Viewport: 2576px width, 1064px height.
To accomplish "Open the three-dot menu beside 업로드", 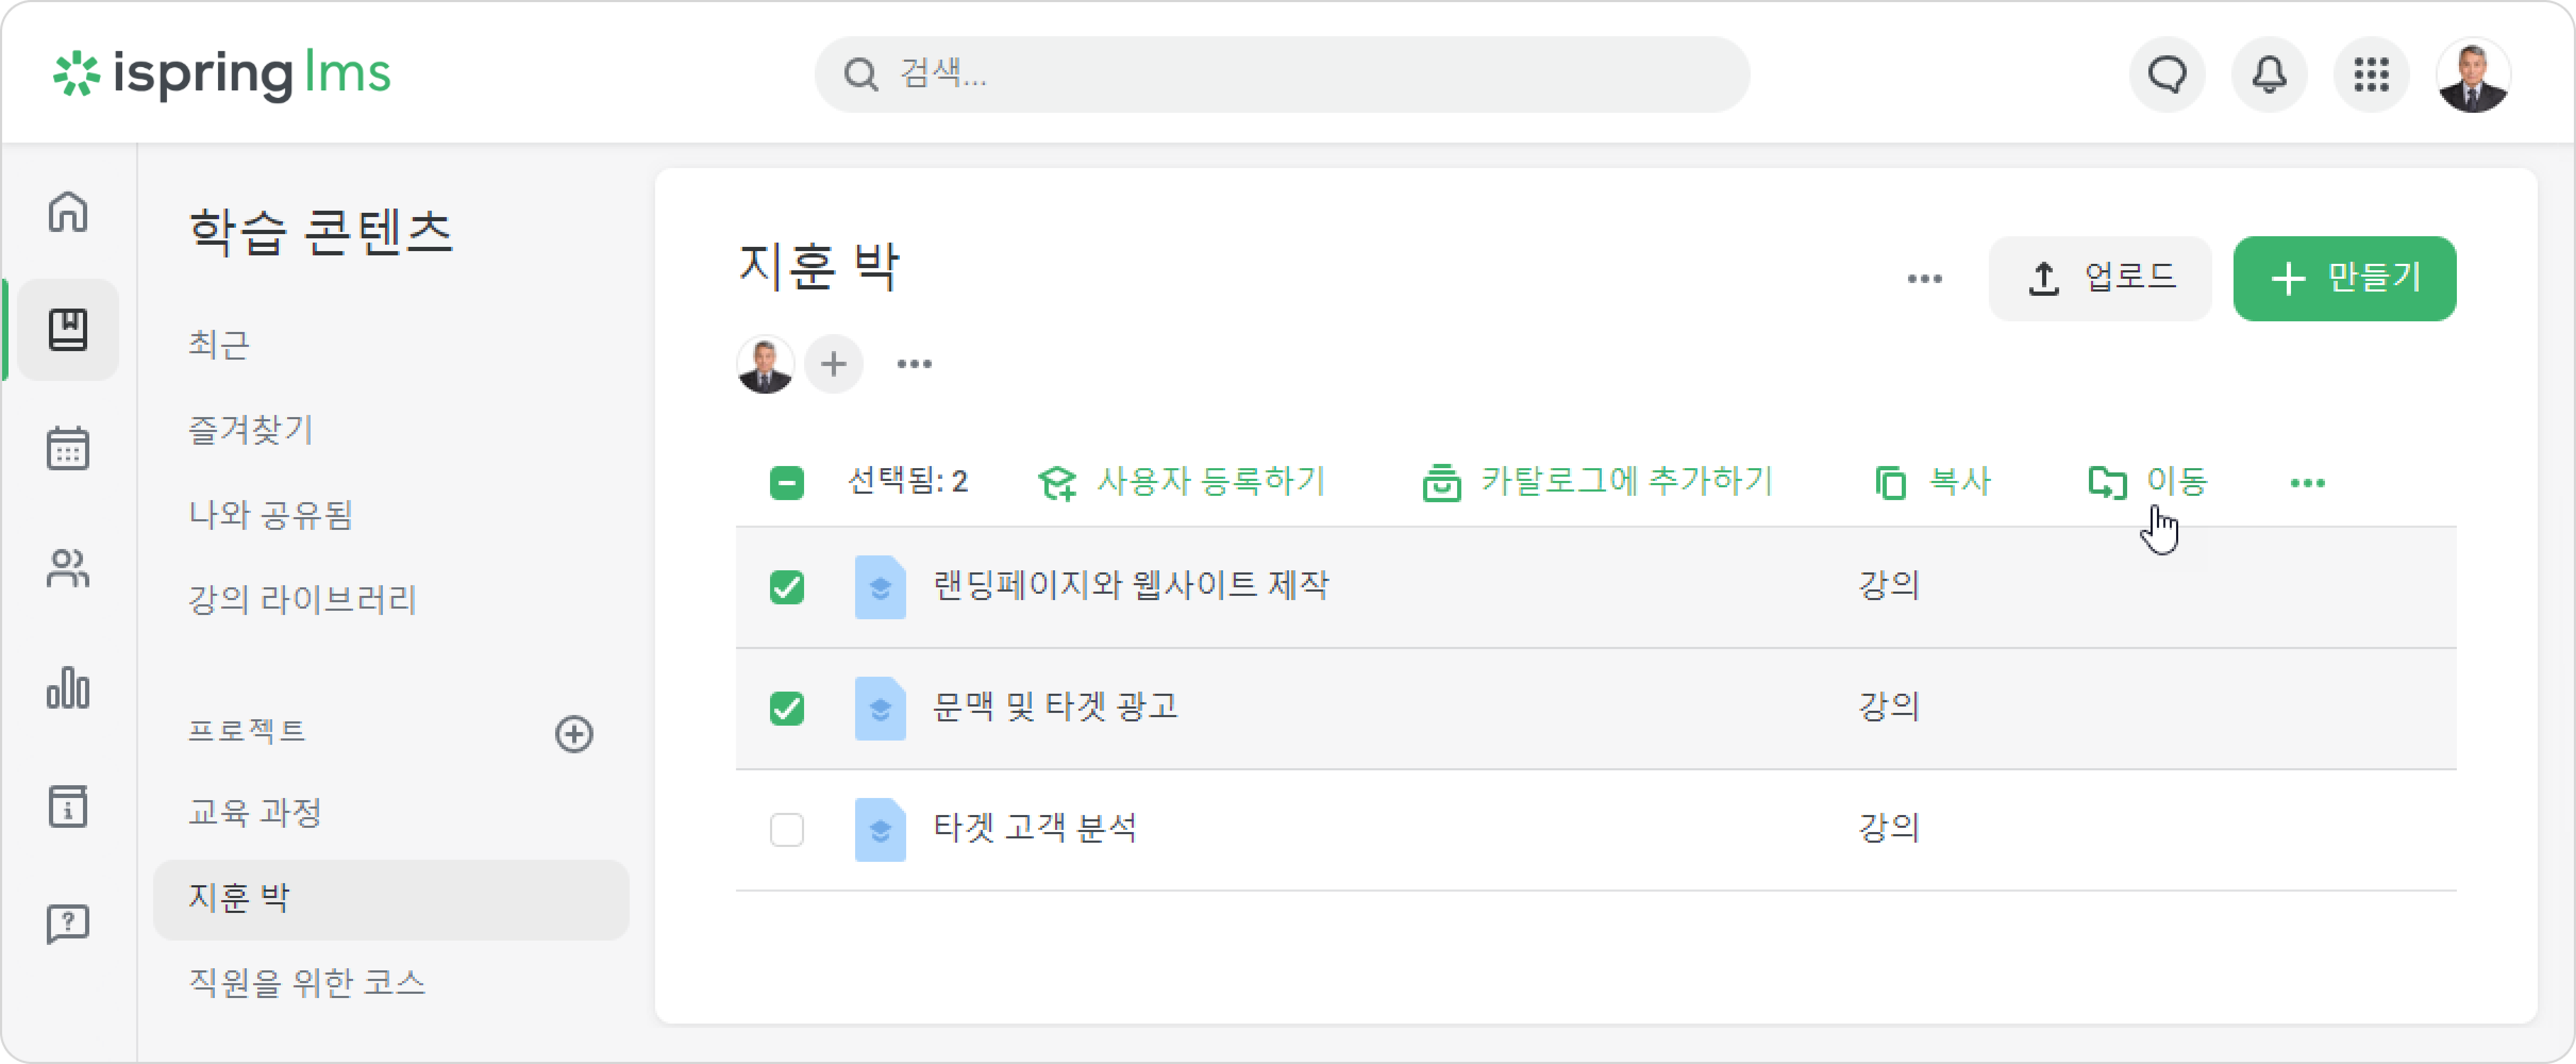I will coord(1924,278).
